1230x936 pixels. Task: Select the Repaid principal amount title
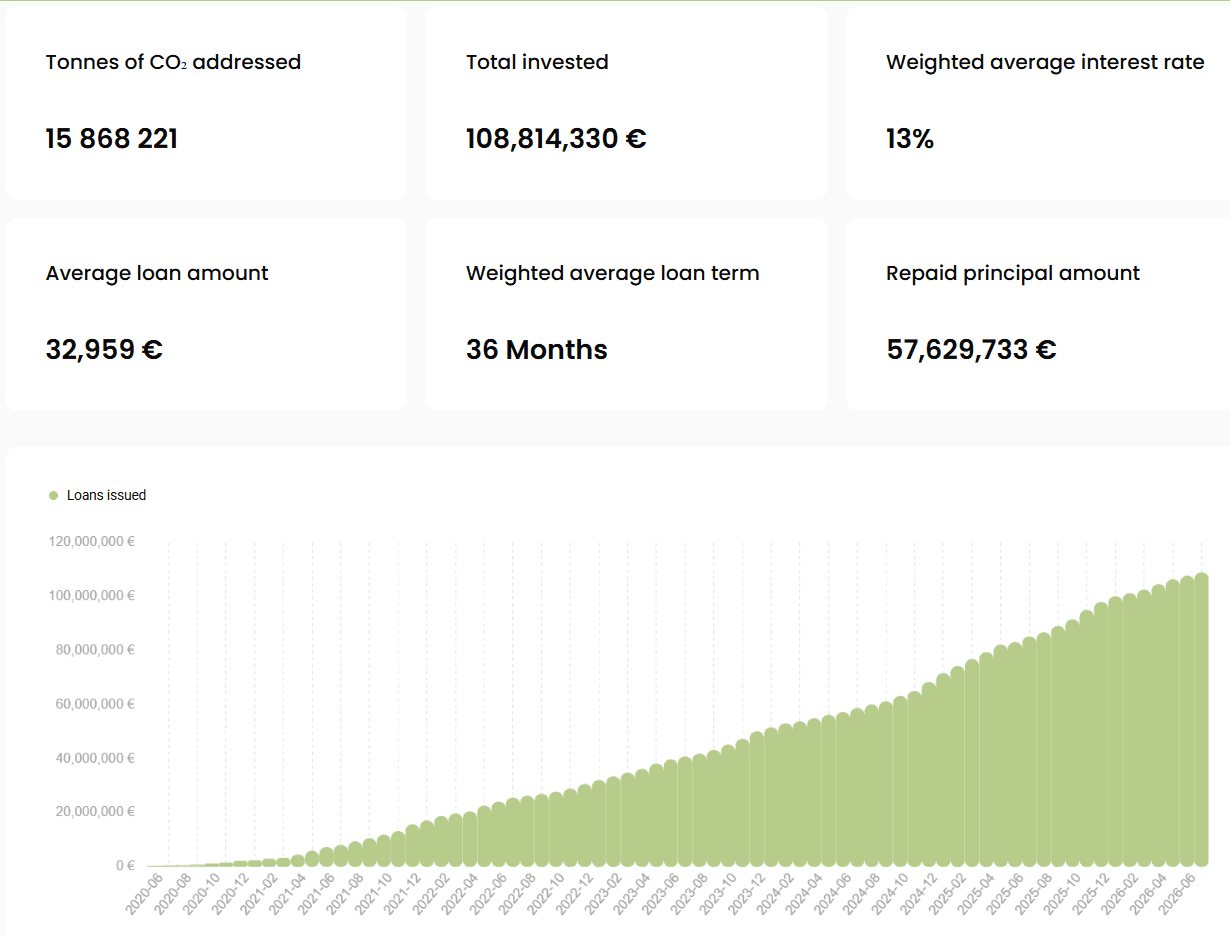(x=1013, y=273)
